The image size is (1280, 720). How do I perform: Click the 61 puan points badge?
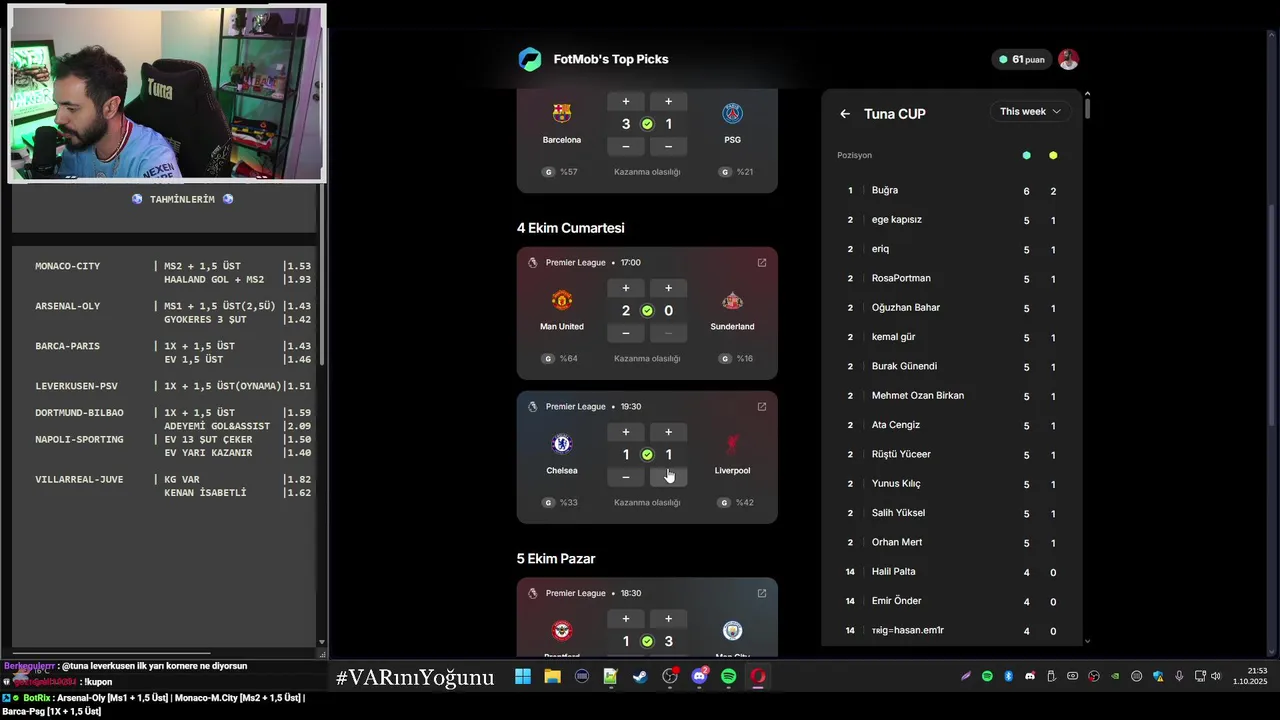(1022, 59)
